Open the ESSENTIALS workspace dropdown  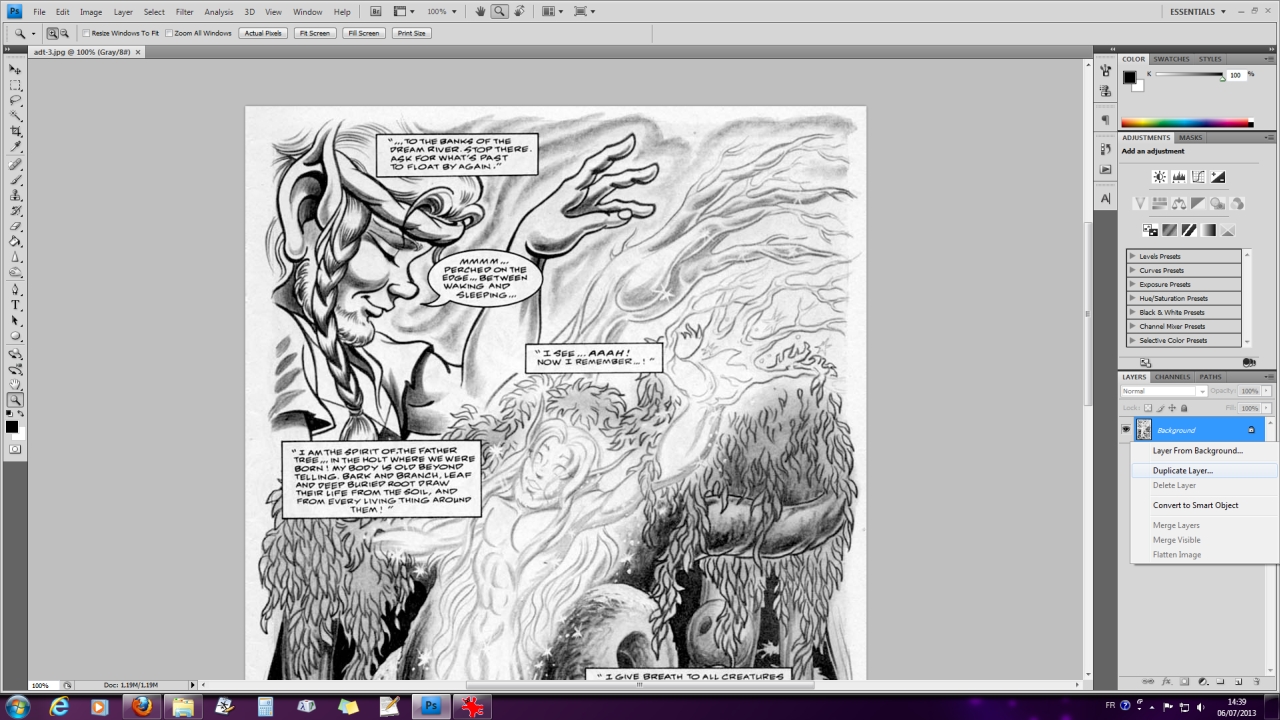point(1197,11)
